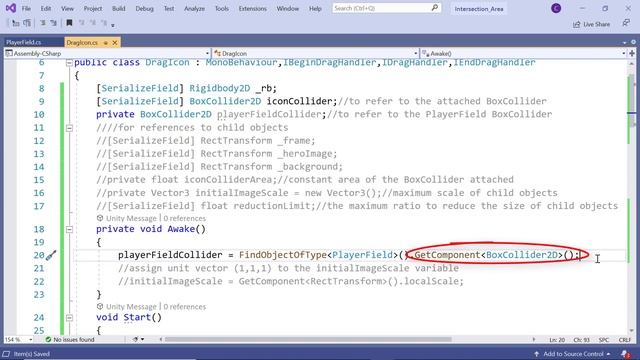Open the Debug menu

[144, 9]
